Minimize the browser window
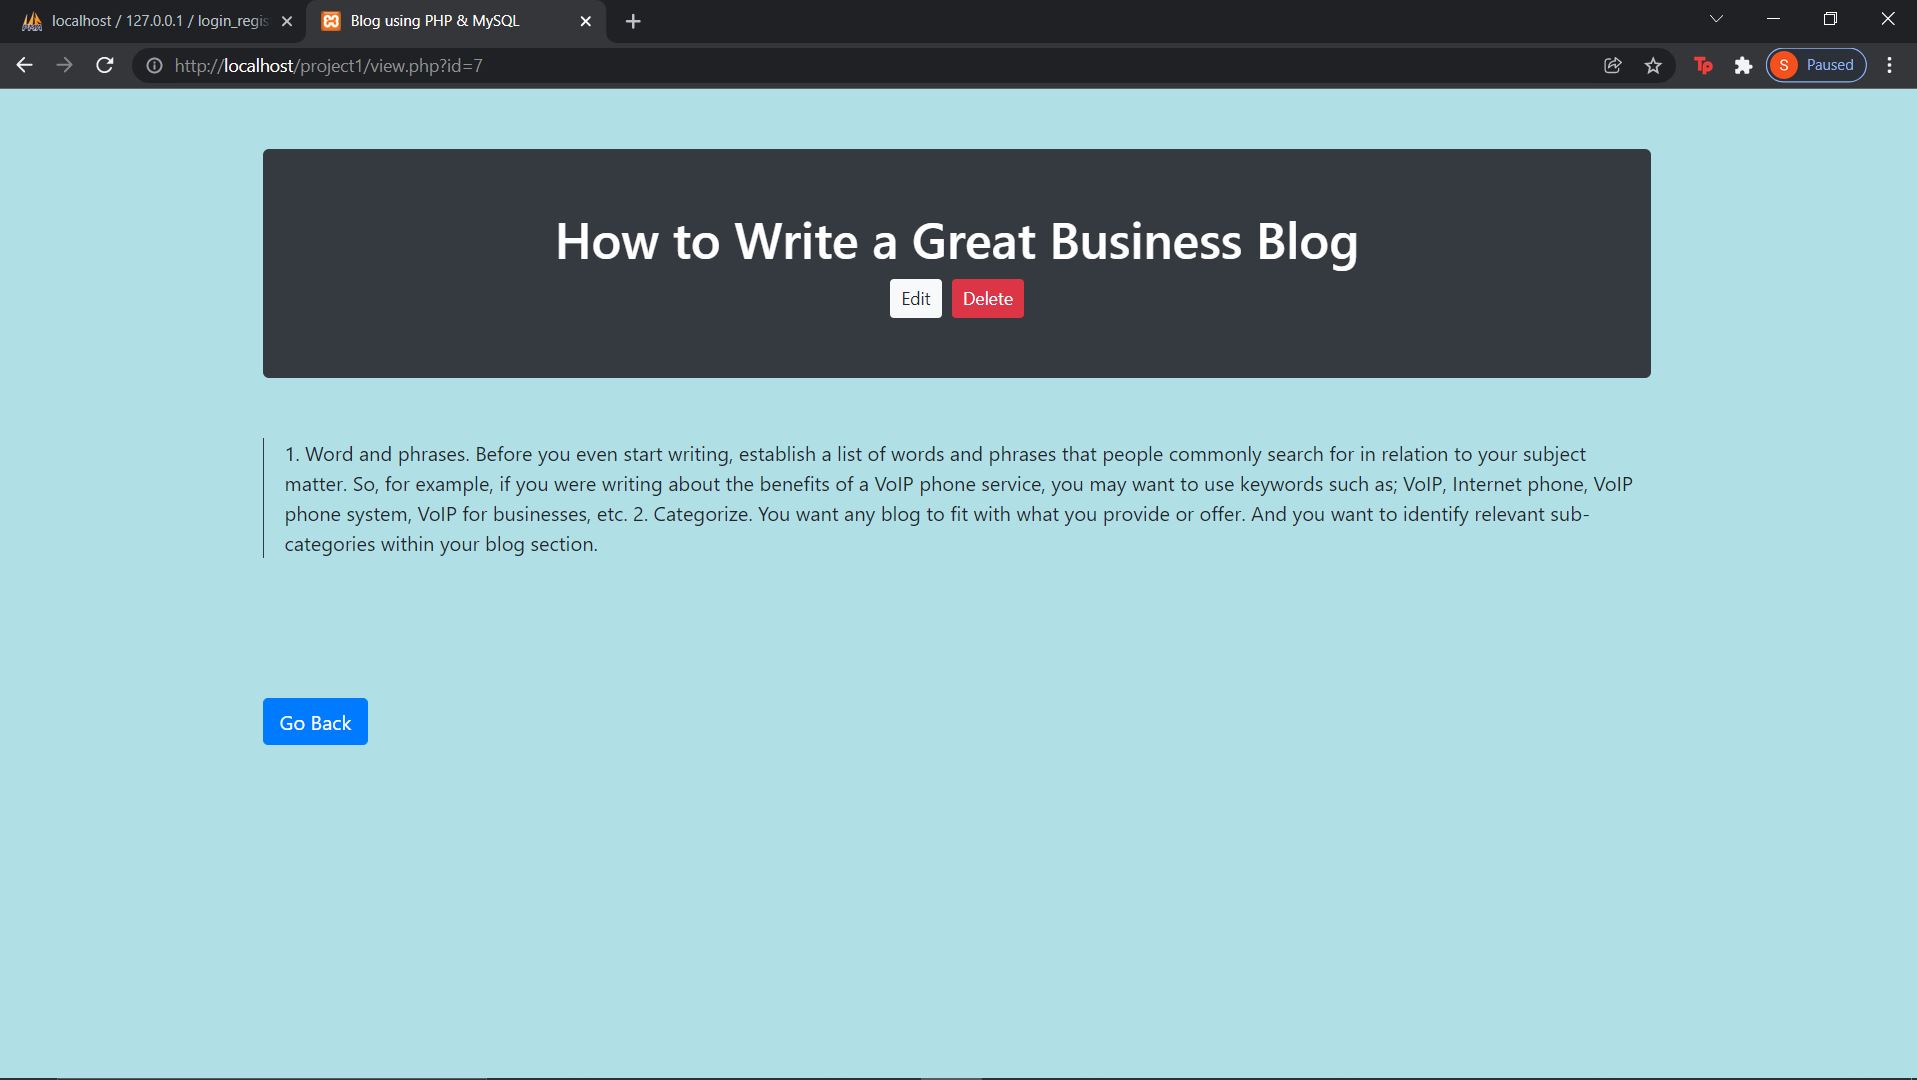This screenshot has height=1080, width=1917. coord(1773,19)
